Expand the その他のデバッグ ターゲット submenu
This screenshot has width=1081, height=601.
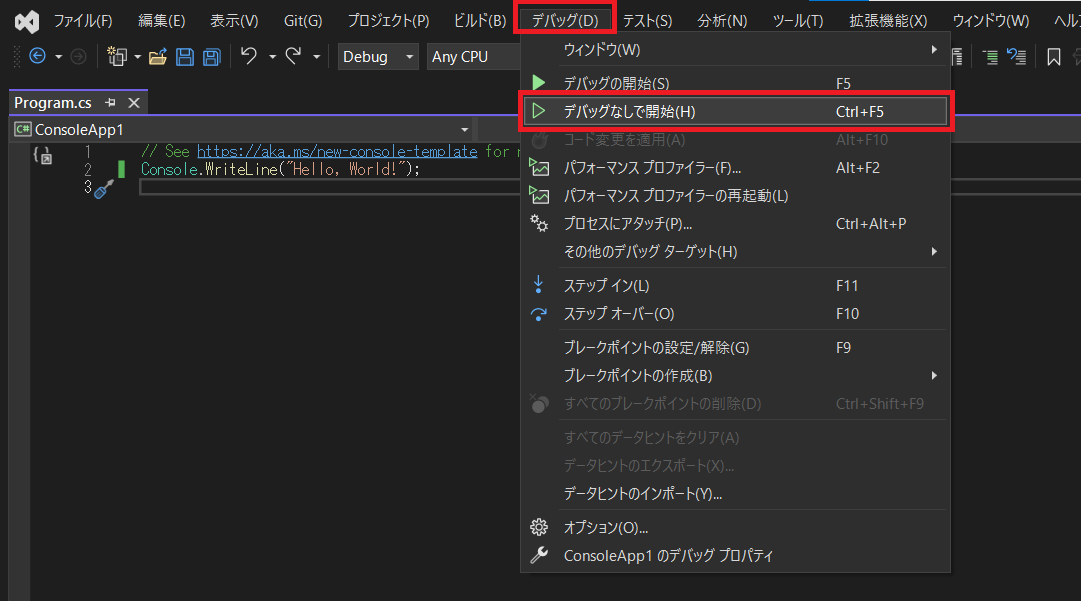(650, 251)
